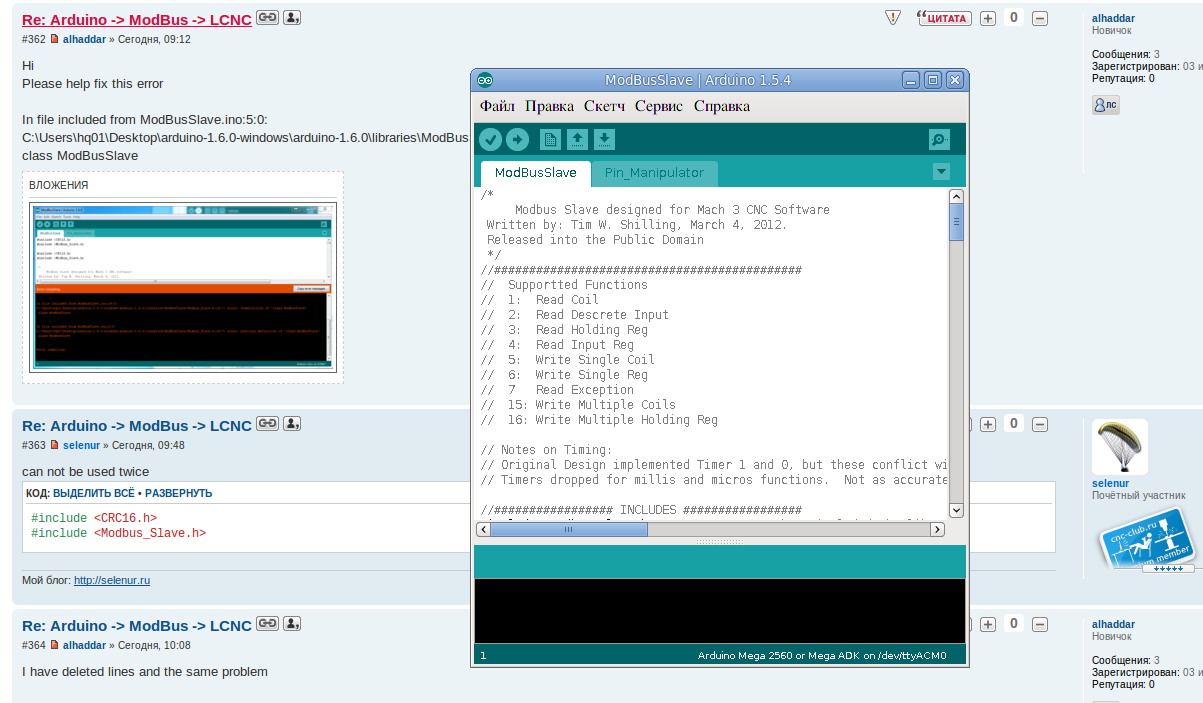1203x703 pixels.
Task: Click the rating value 0 on post #362
Action: [1013, 17]
